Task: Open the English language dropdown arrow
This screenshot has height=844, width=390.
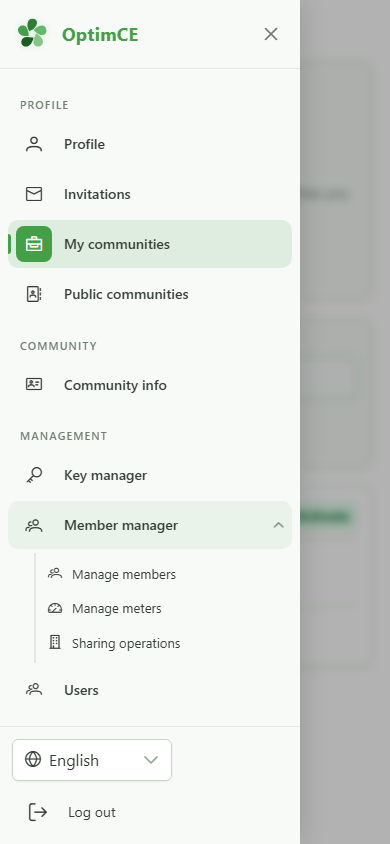Action: (151, 759)
